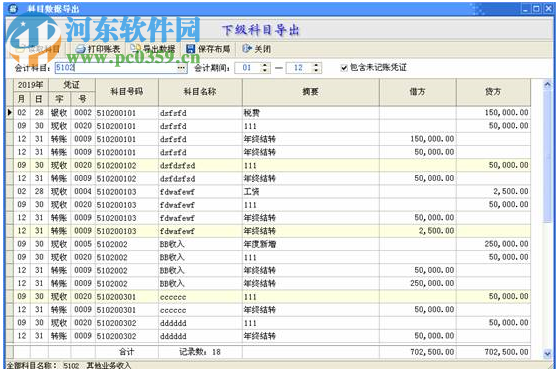The width and height of the screenshot is (560, 369).
Task: Click the 税费 summary cell
Action: click(310, 113)
